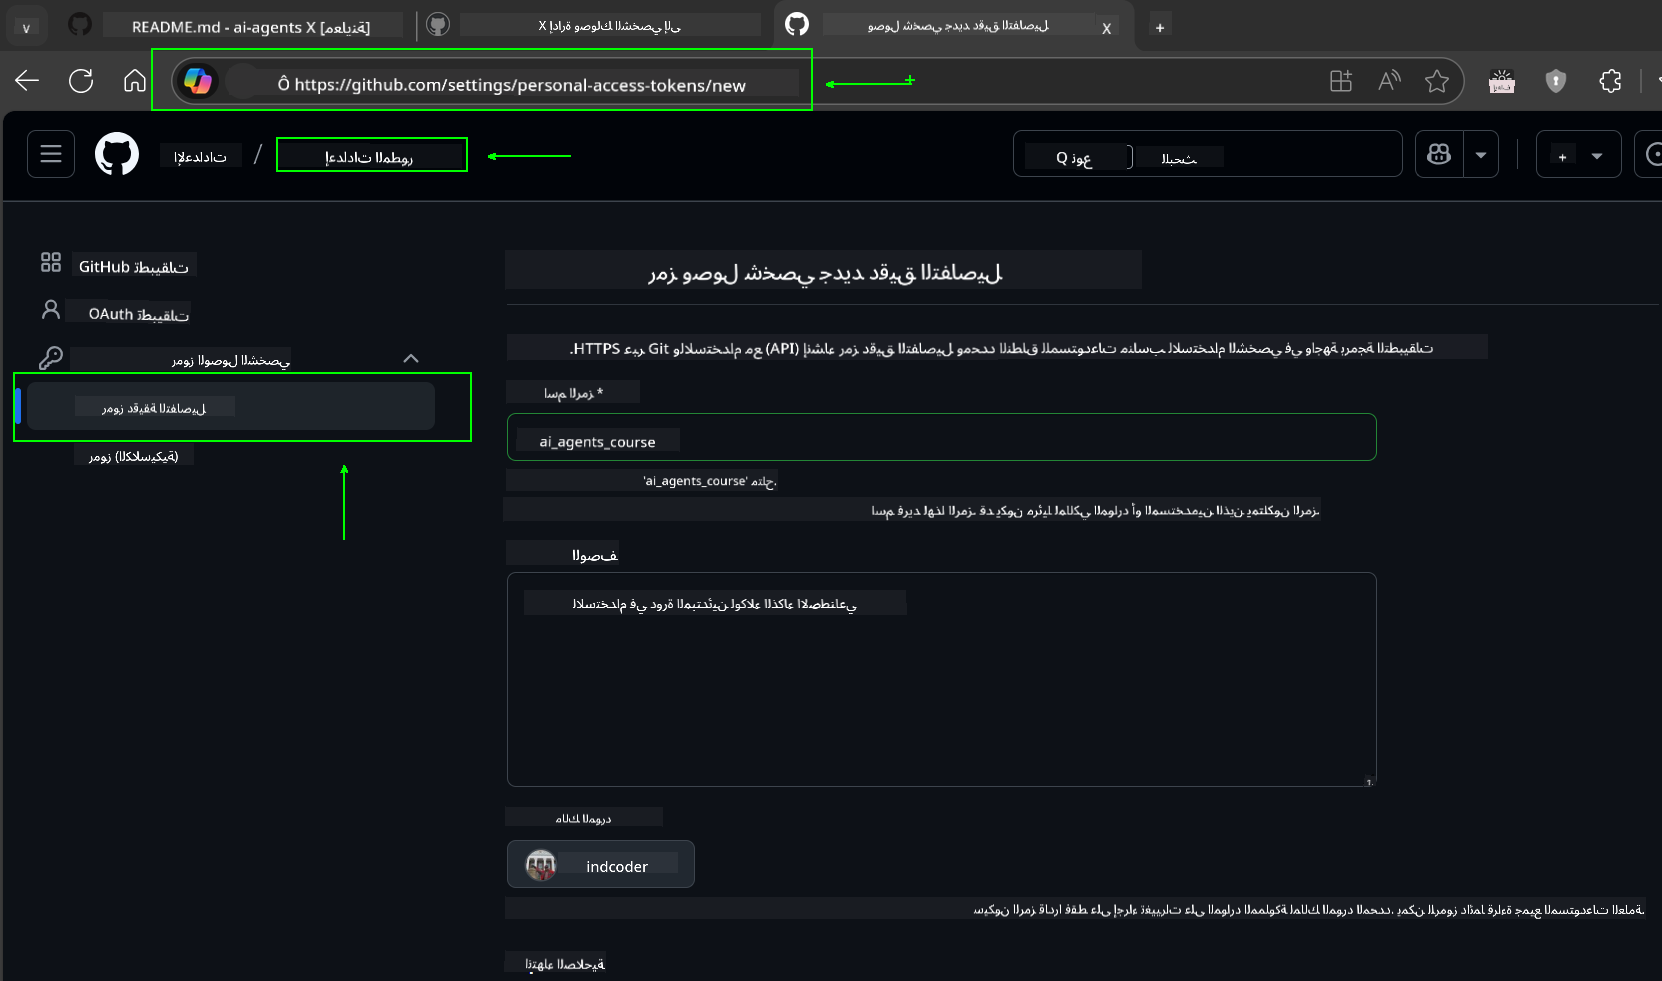Open the create new plus dropdown

point(1578,155)
